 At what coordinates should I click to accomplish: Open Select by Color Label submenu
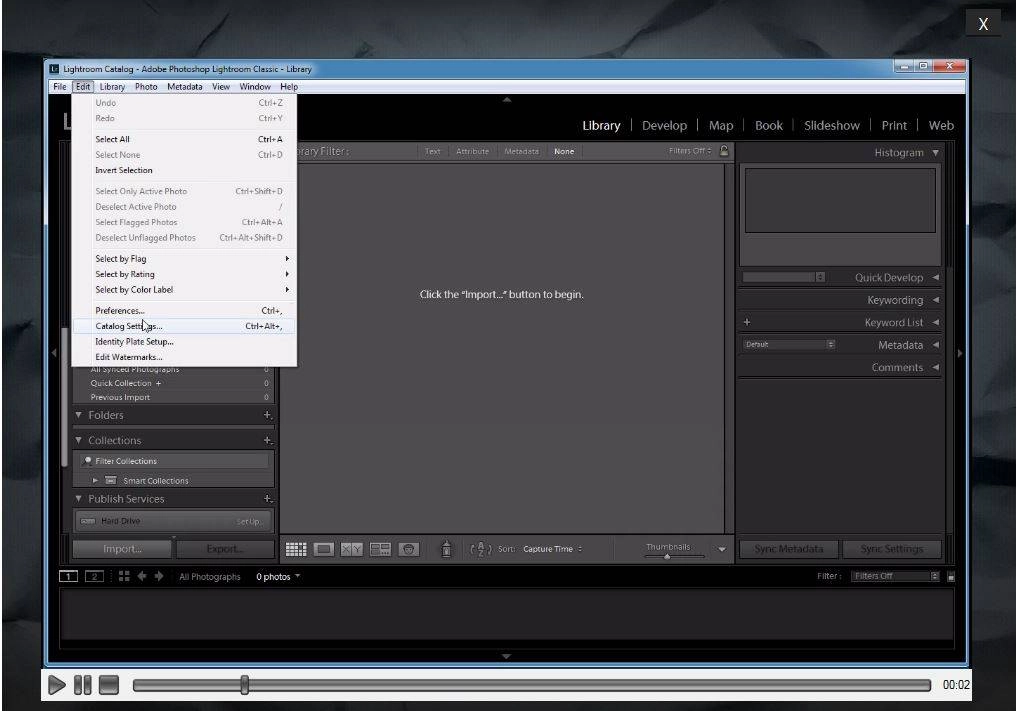coord(184,290)
